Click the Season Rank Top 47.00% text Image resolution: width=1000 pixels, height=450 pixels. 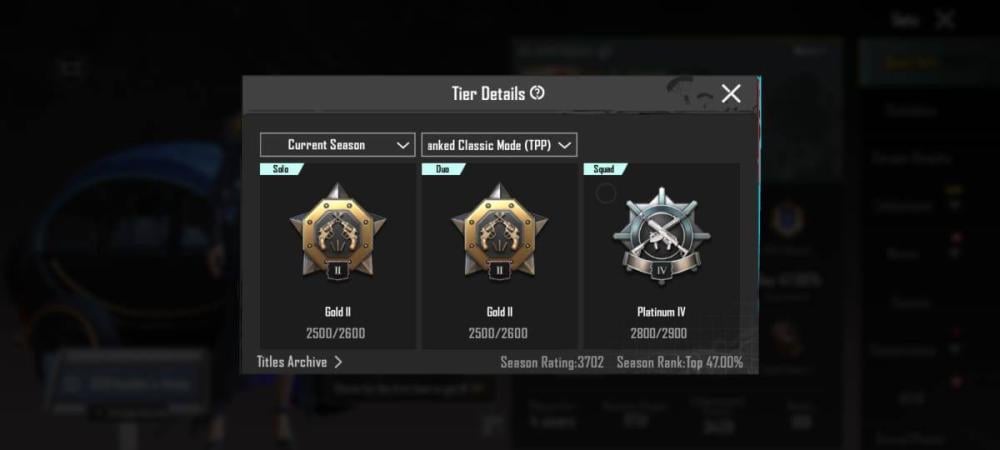point(680,363)
